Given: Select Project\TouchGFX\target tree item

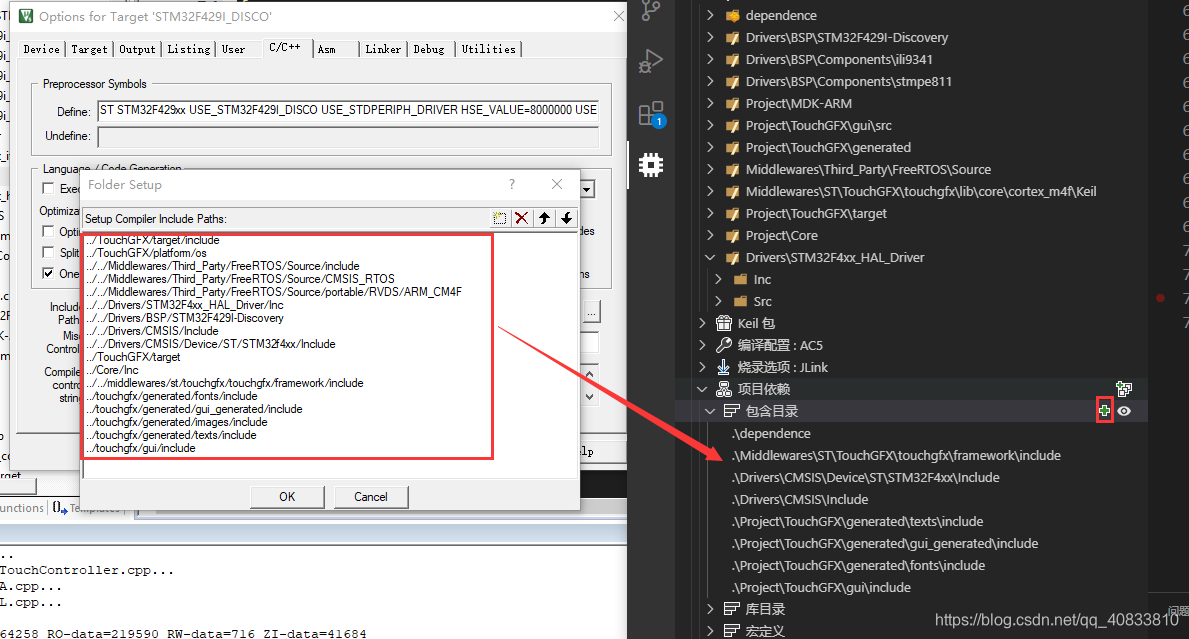Looking at the screenshot, I should click(816, 213).
